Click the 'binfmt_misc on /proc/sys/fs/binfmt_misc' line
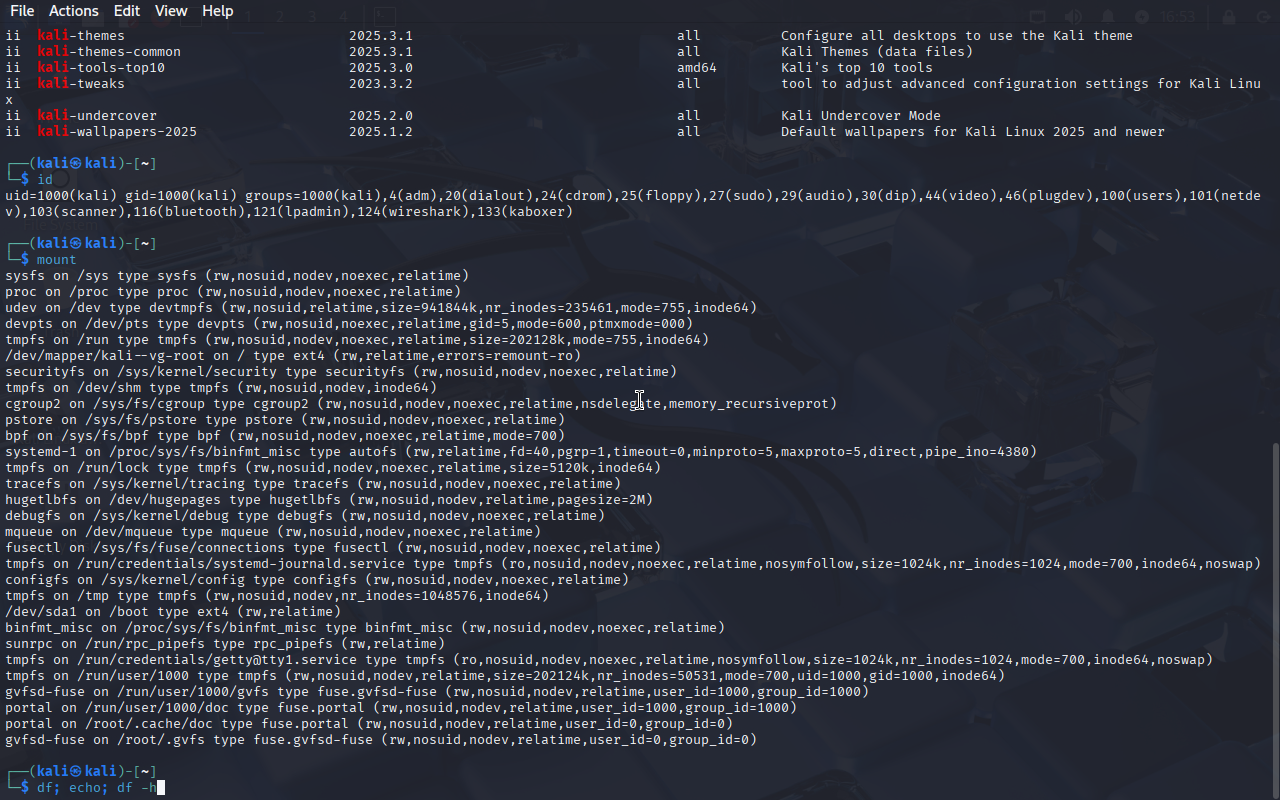Viewport: 1280px width, 800px height. [x=365, y=628]
